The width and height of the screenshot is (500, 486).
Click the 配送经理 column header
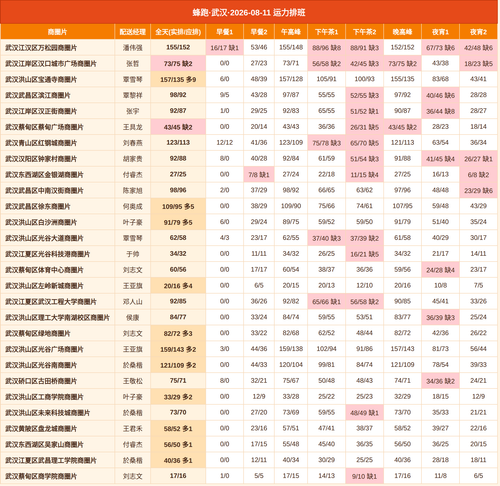[133, 32]
